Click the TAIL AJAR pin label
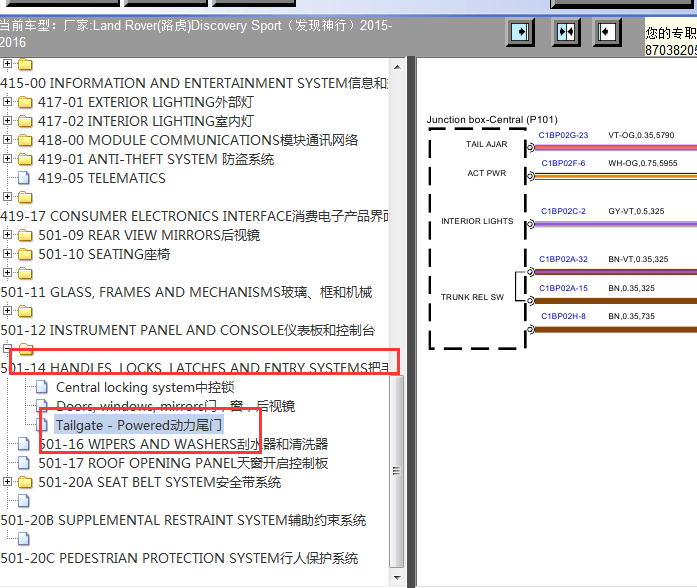697x588 pixels. coord(486,144)
